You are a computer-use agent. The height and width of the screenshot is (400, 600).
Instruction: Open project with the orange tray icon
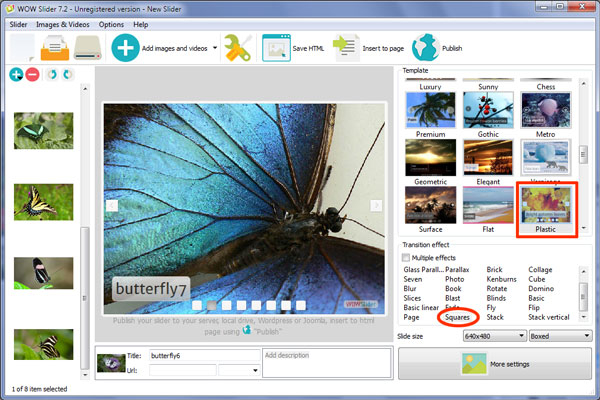(x=55, y=48)
